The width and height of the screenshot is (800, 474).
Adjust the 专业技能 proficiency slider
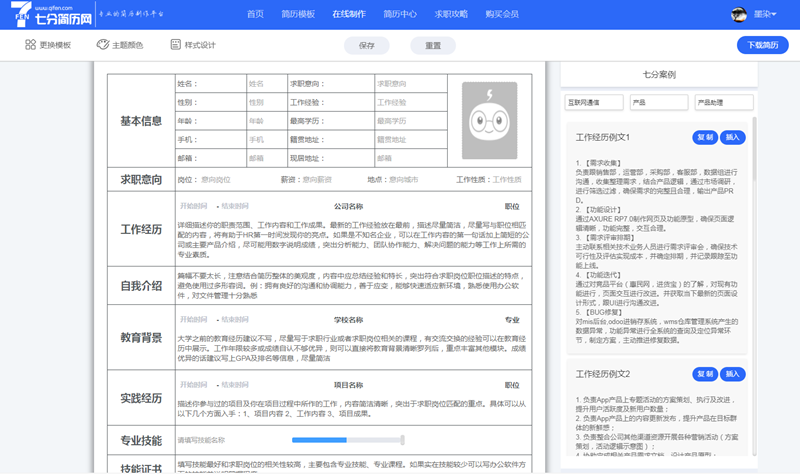(348, 440)
